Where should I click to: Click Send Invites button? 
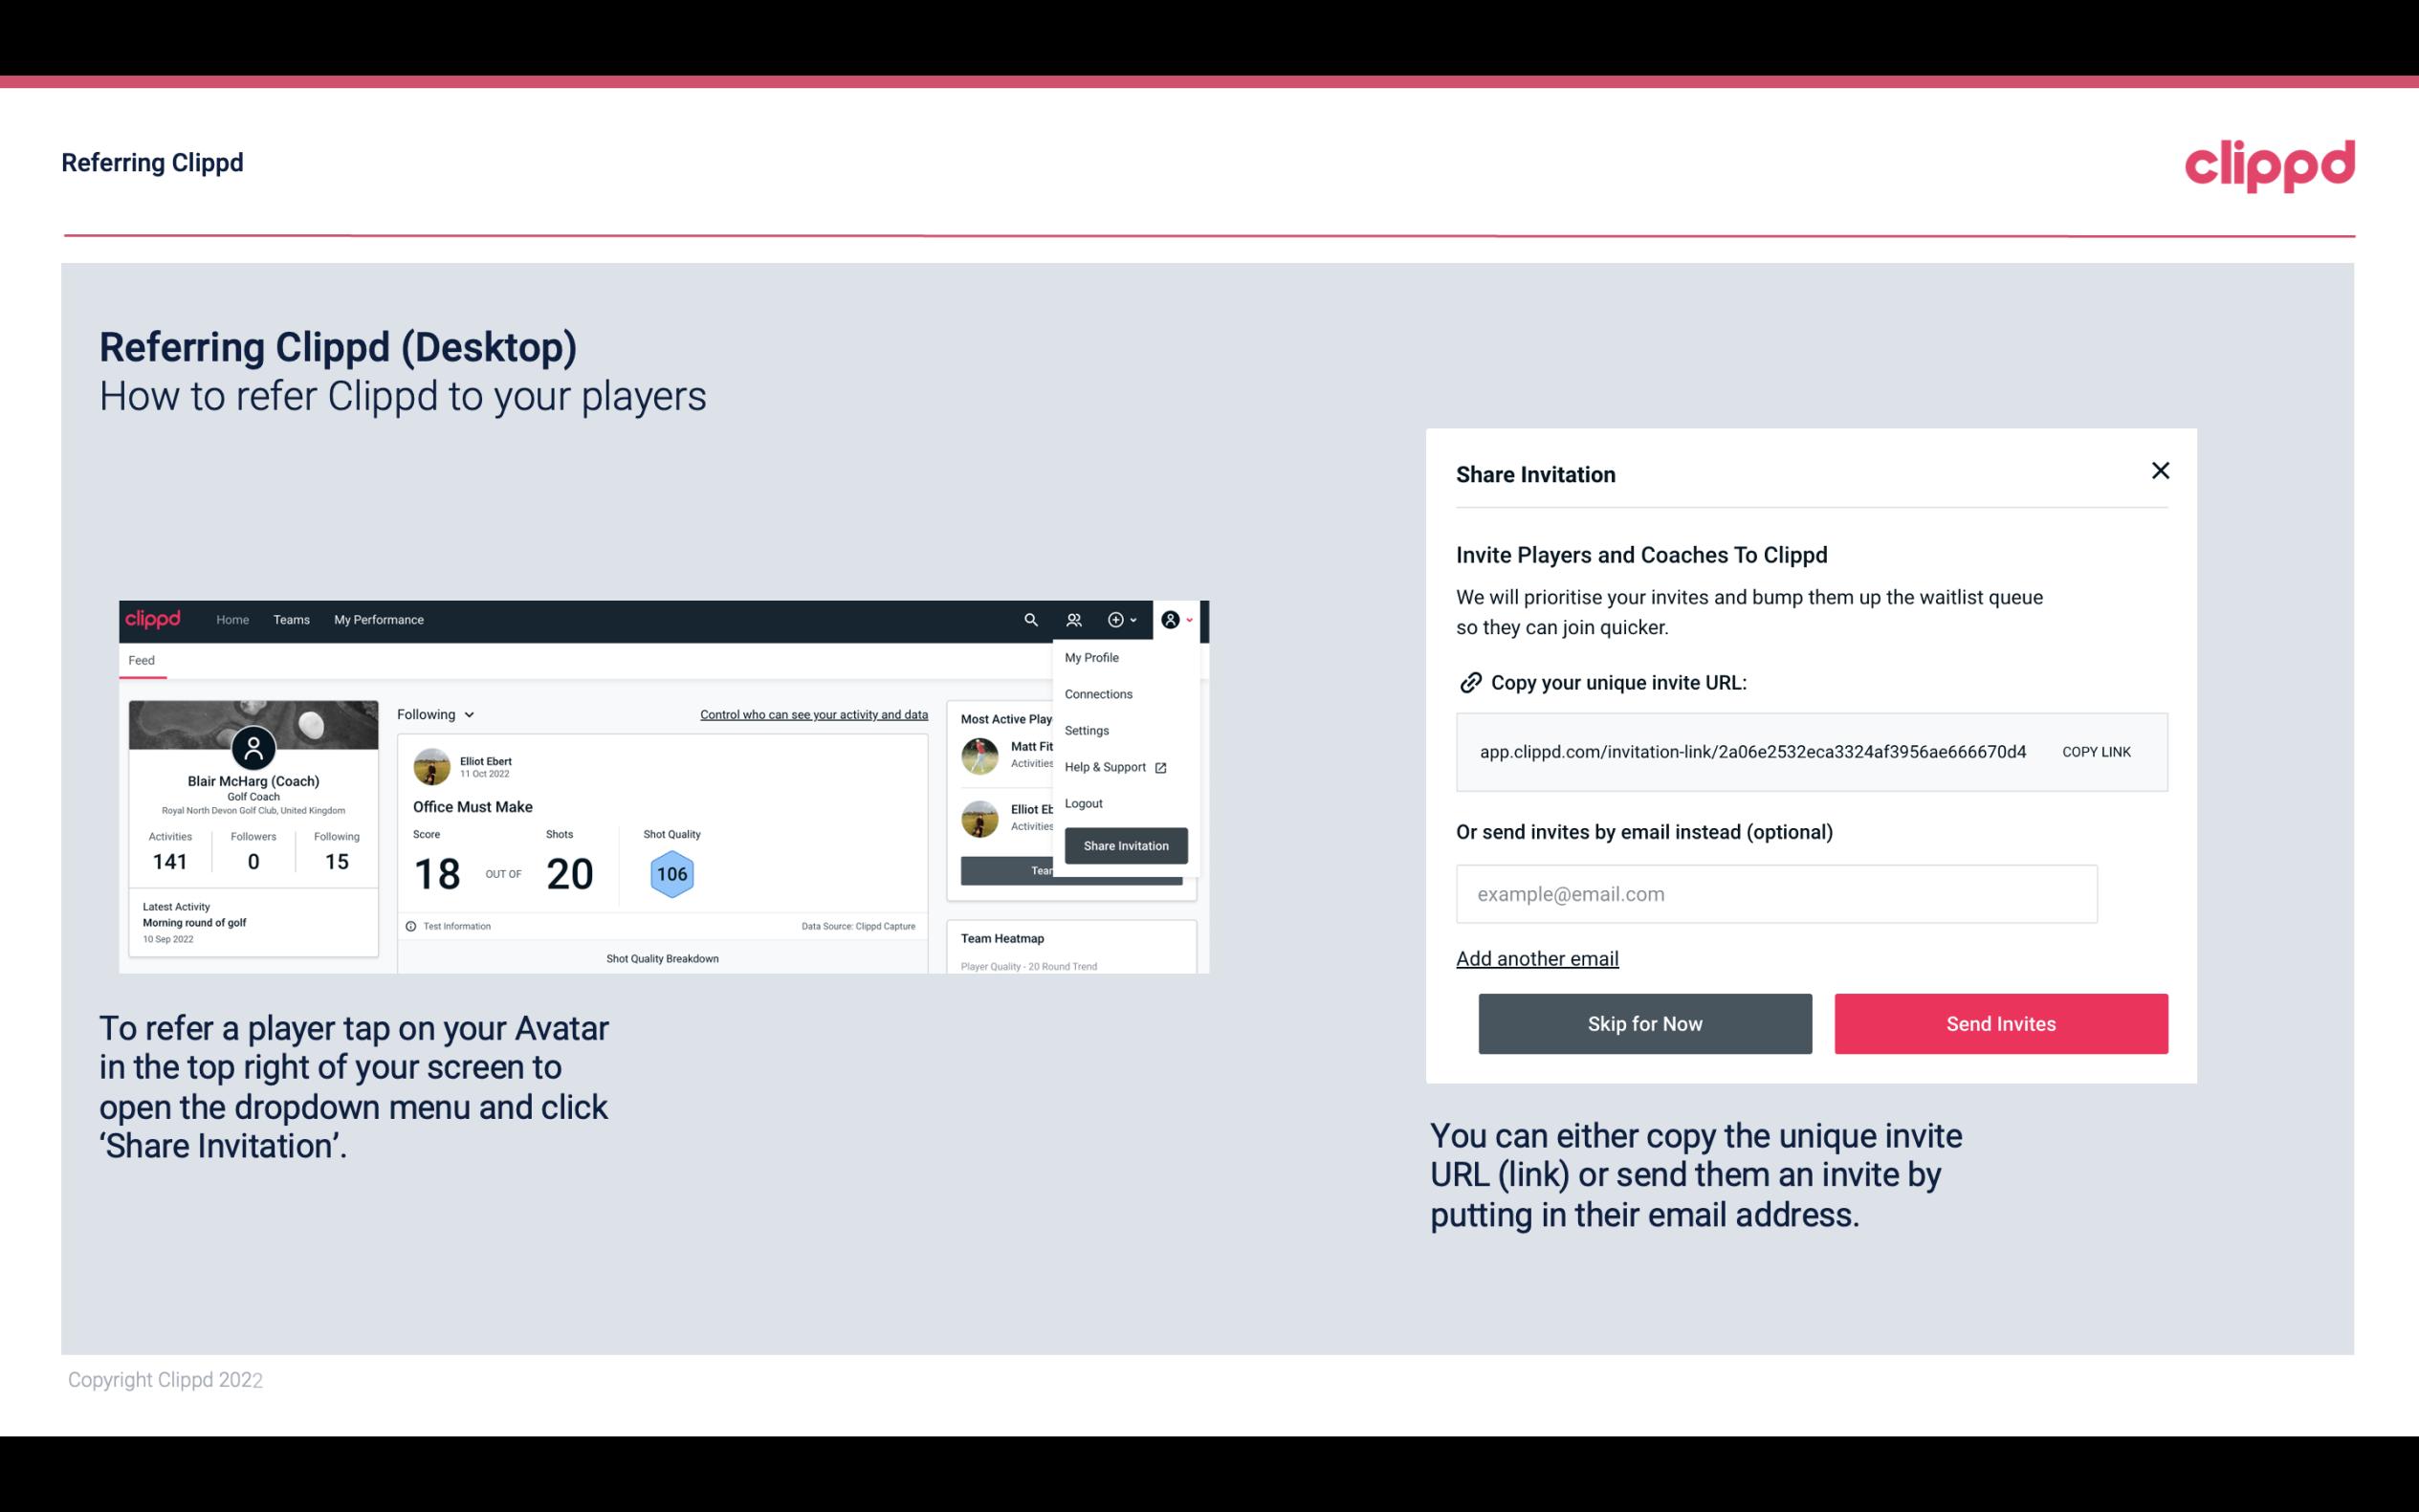point(2001,1024)
